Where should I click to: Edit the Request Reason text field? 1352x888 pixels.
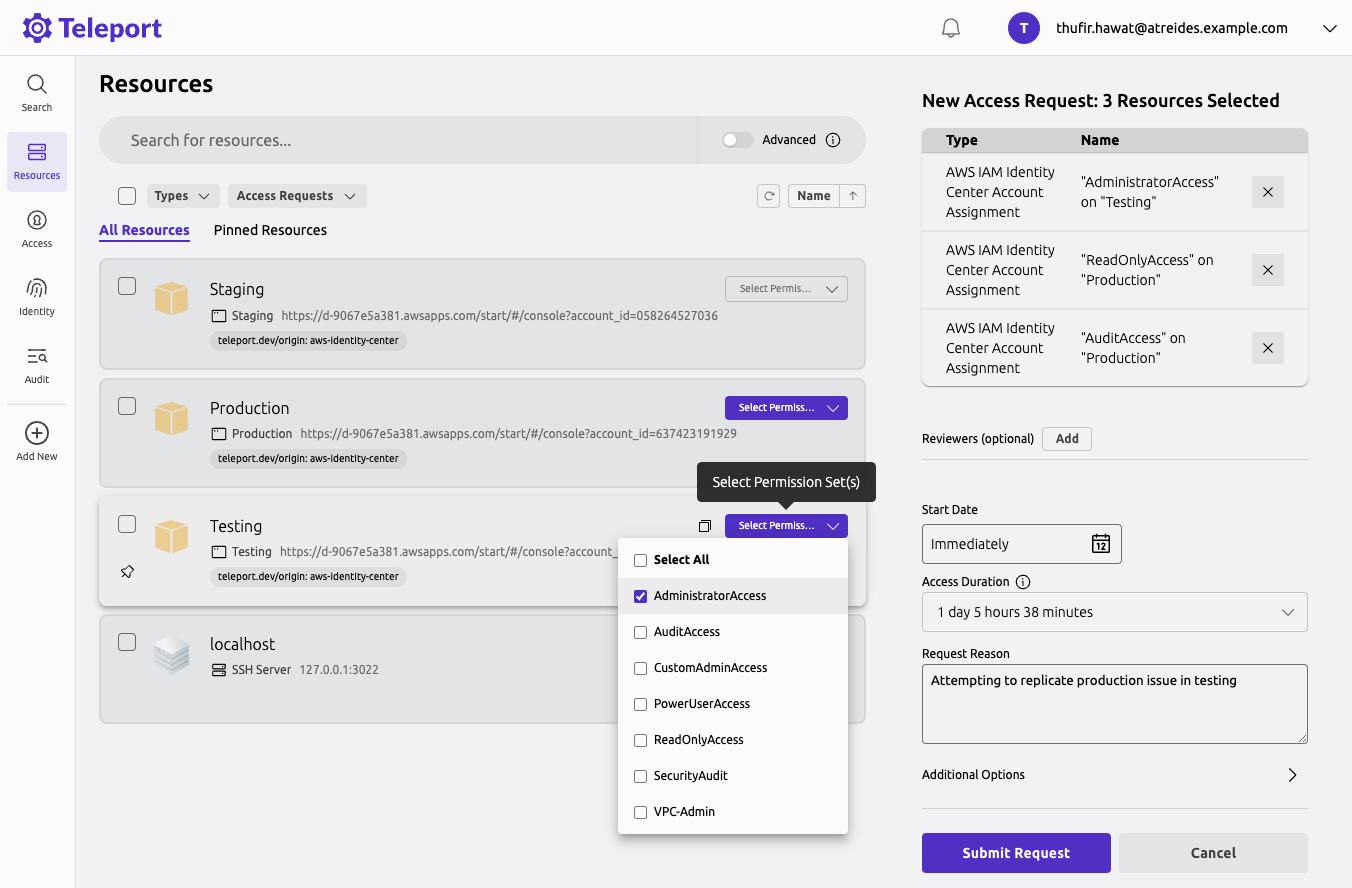click(1114, 703)
